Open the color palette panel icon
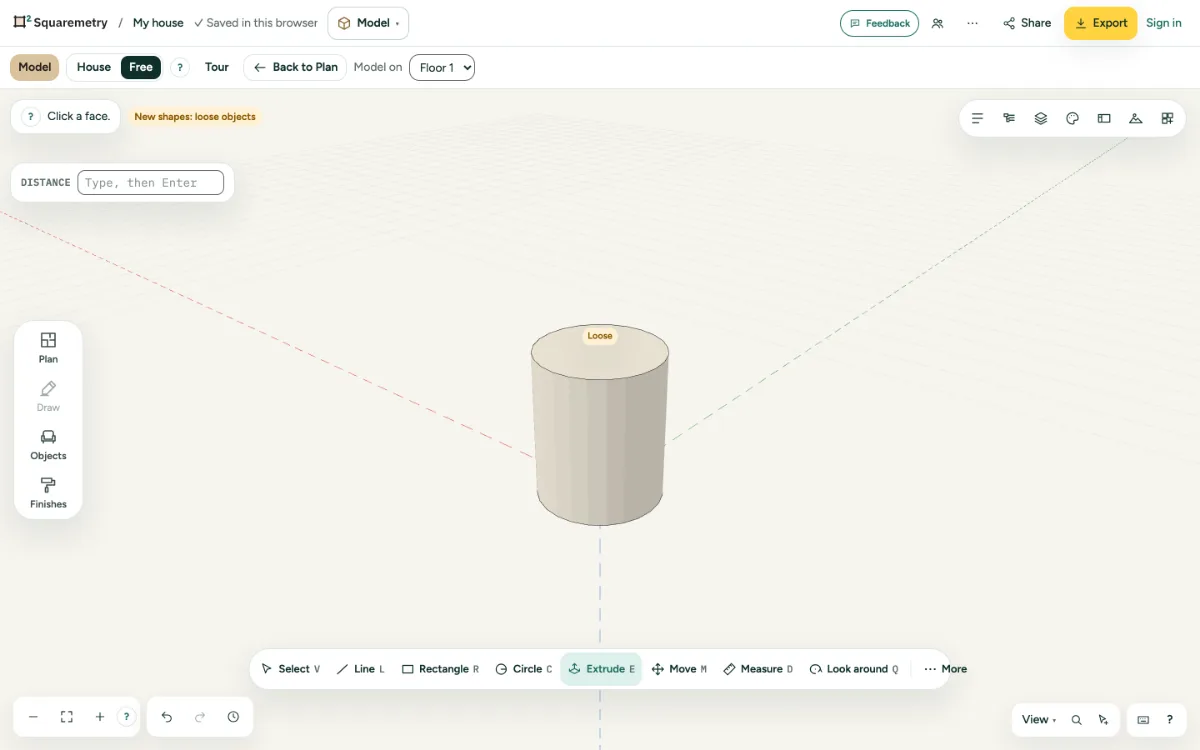 (x=1072, y=118)
